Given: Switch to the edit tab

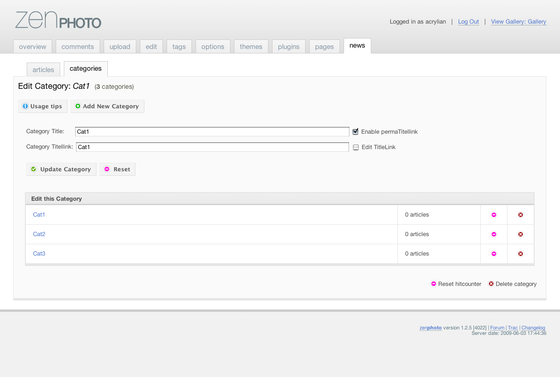Looking at the screenshot, I should coord(151,47).
